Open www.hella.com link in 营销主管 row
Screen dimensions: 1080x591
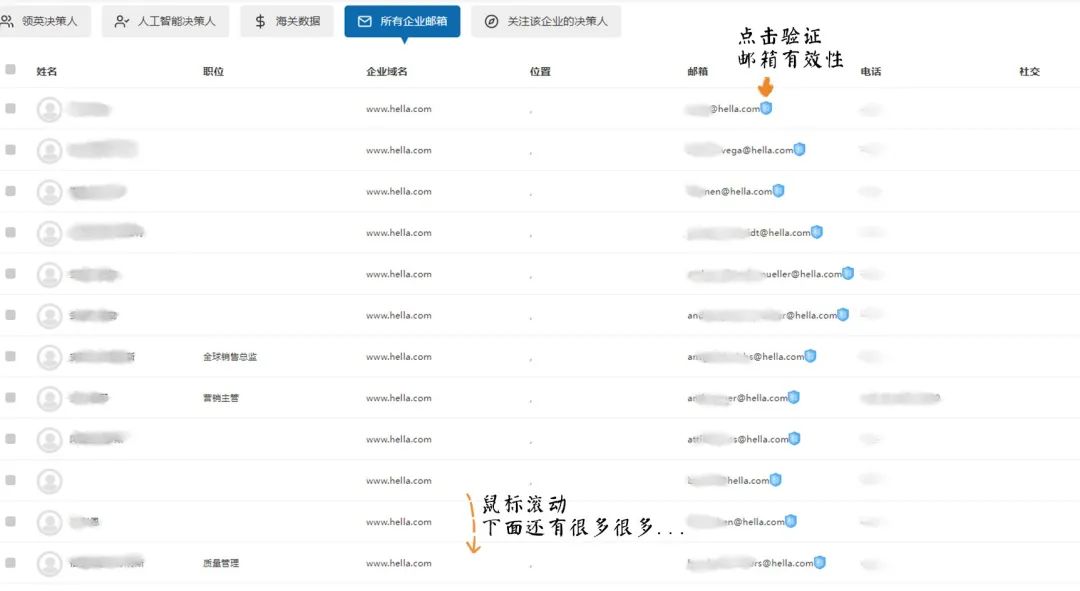pyautogui.click(x=398, y=398)
